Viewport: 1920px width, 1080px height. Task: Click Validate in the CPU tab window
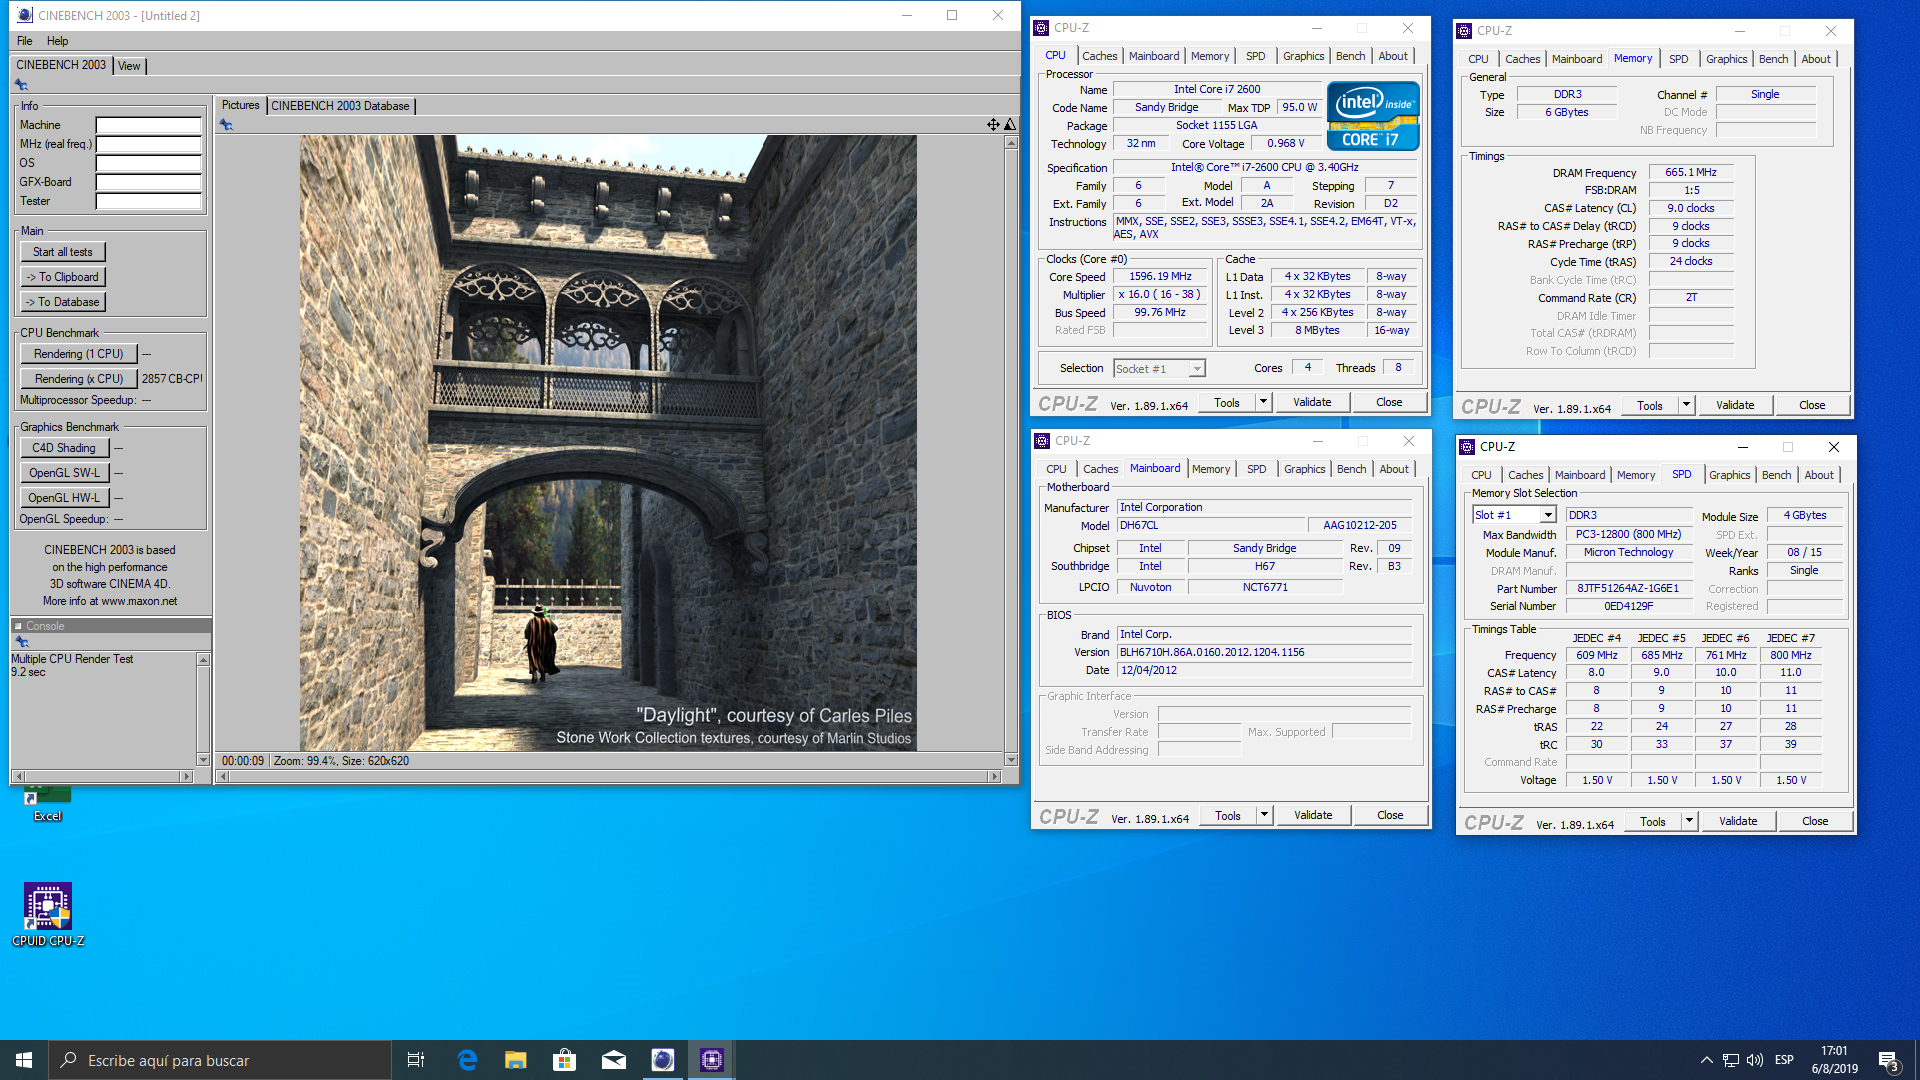pyautogui.click(x=1312, y=402)
